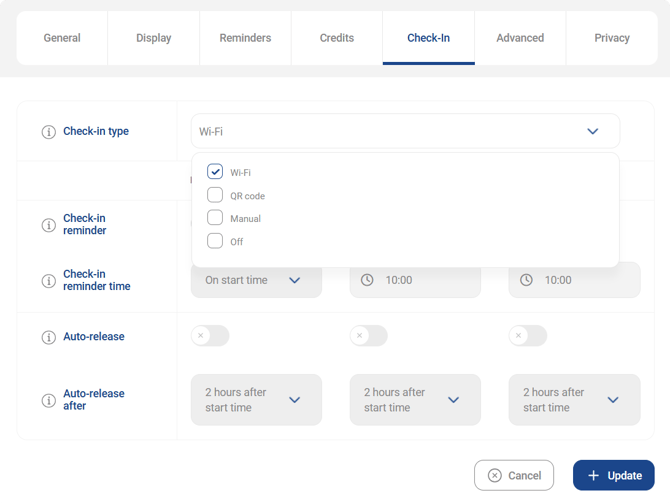Open first 2 hours after start time dropdown

coord(256,400)
